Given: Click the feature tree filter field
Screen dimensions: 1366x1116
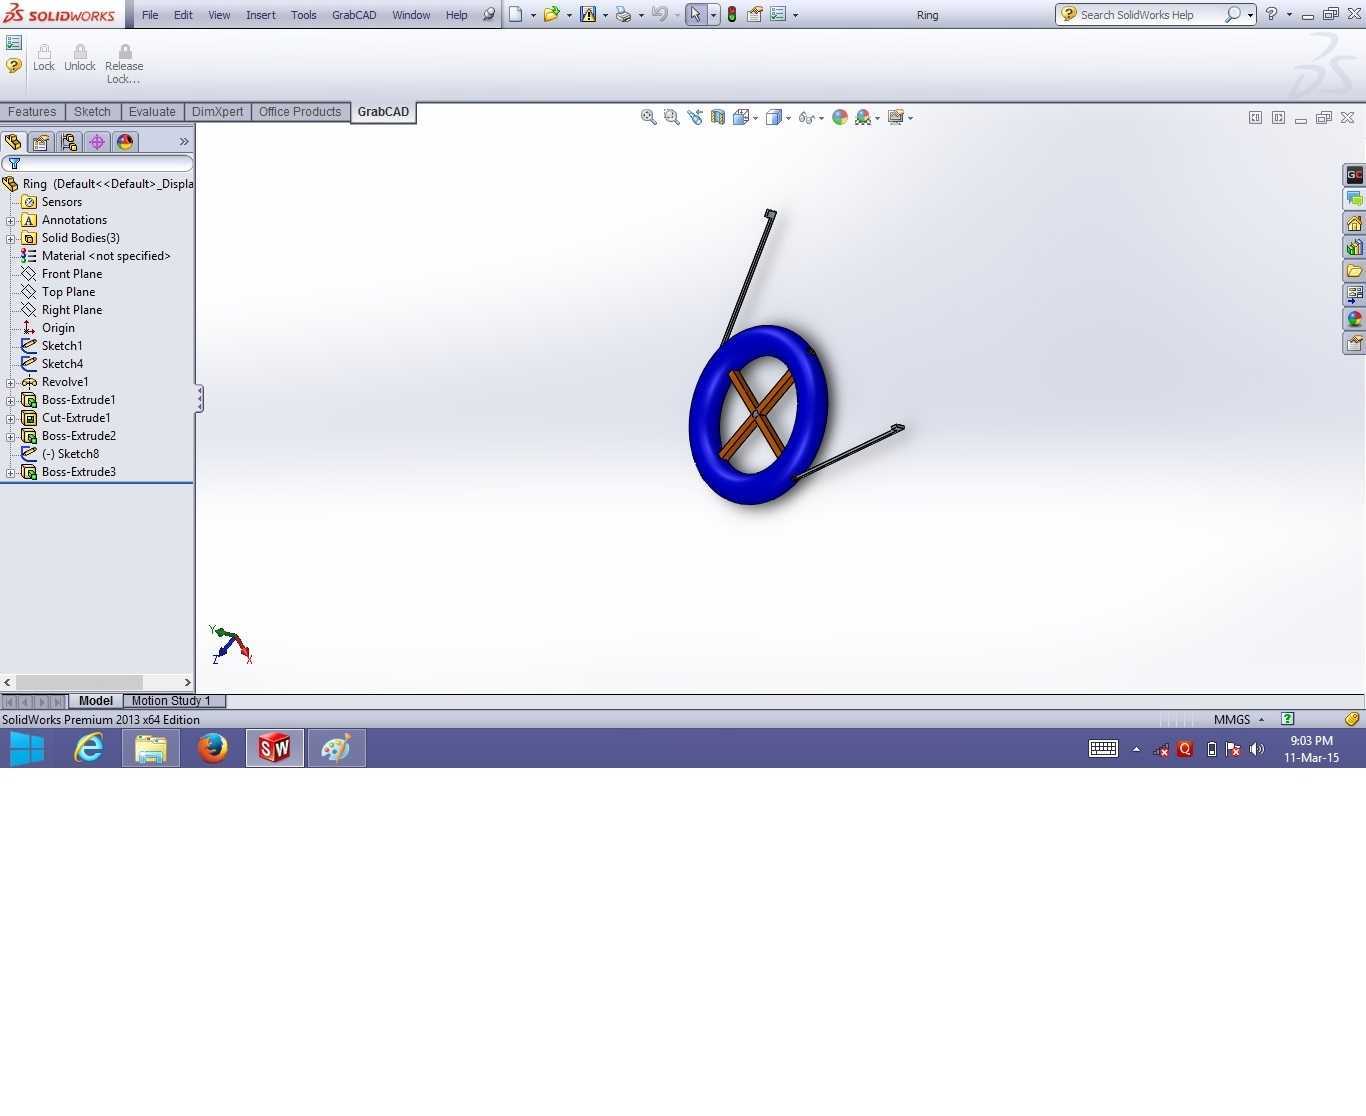Looking at the screenshot, I should [x=97, y=163].
